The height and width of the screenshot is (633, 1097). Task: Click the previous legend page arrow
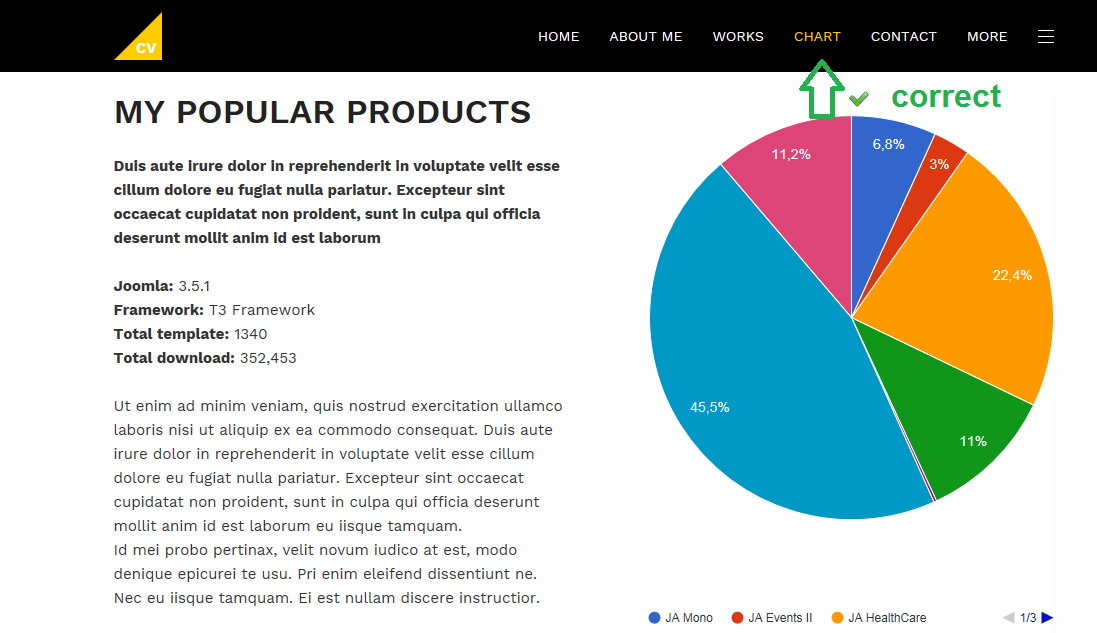pyautogui.click(x=1009, y=618)
